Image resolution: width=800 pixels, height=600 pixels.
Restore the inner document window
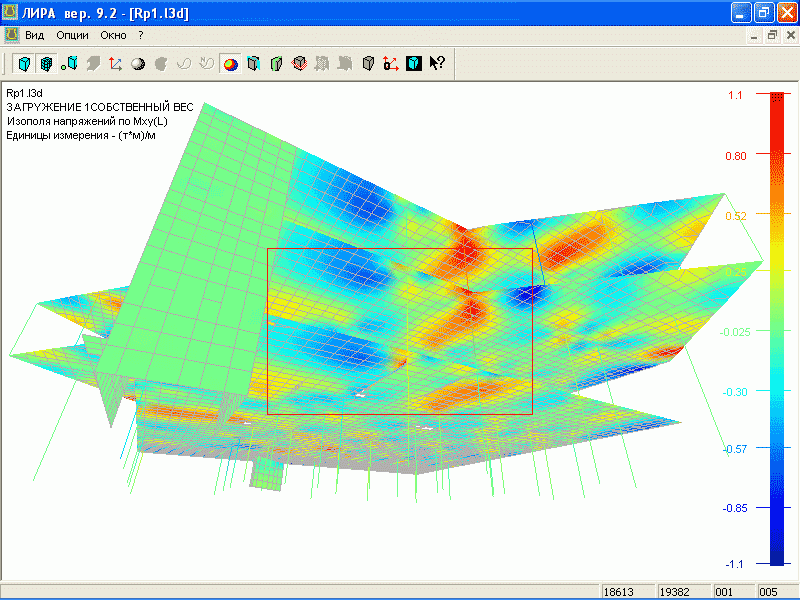[772, 35]
